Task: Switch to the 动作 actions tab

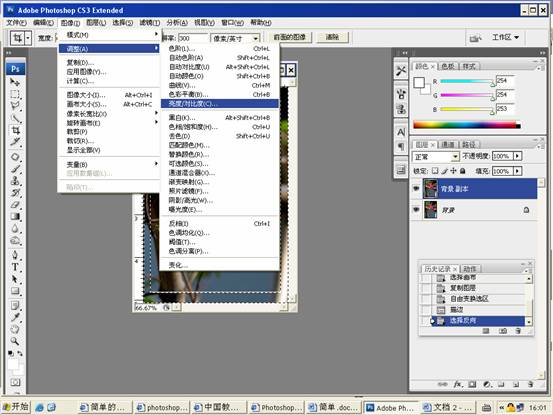Action: point(470,269)
